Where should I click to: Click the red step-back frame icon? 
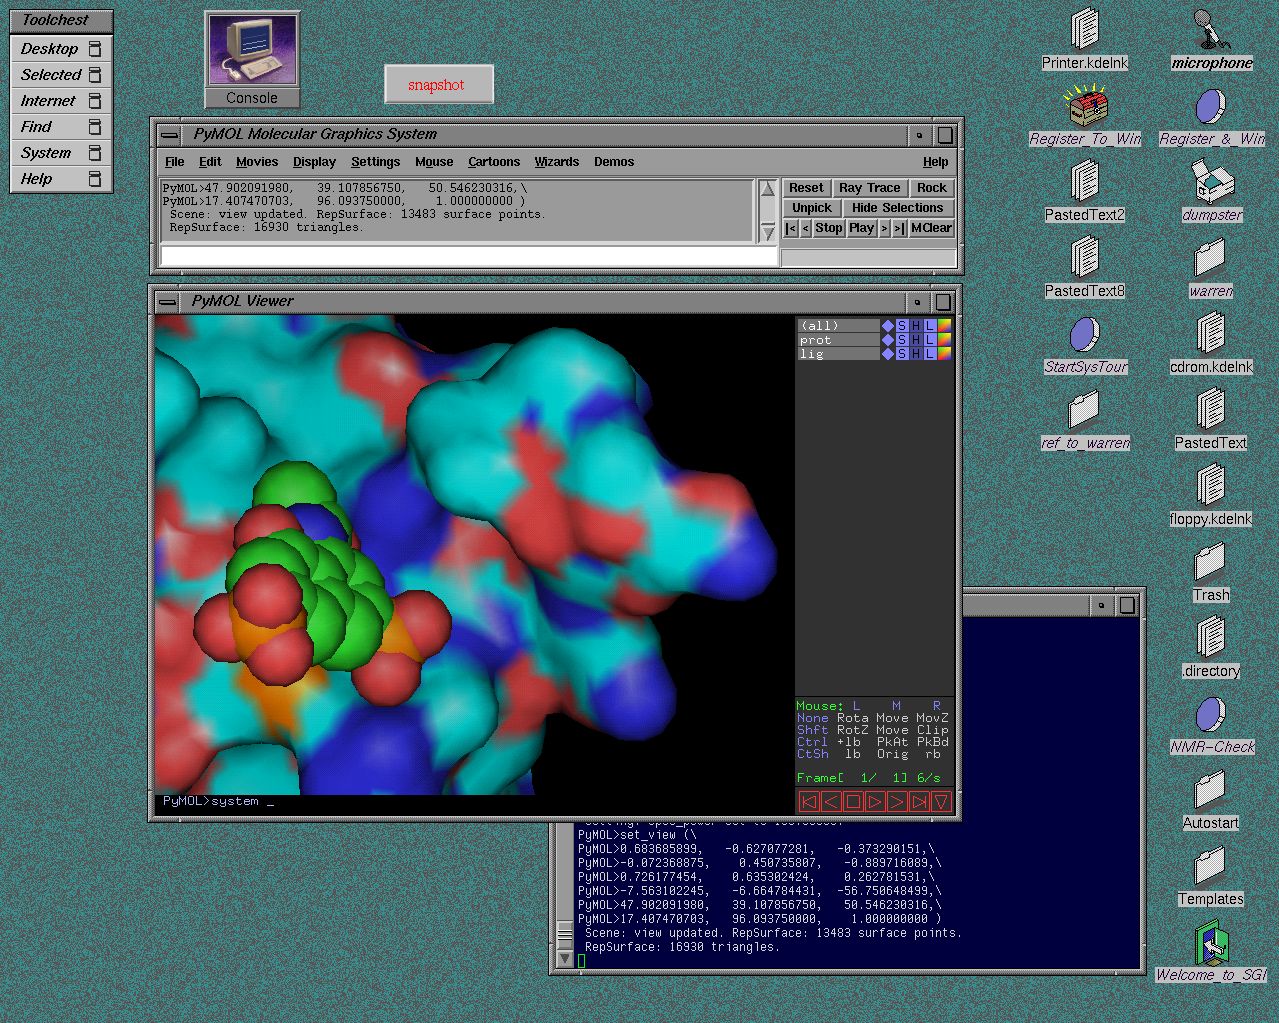[x=831, y=801]
